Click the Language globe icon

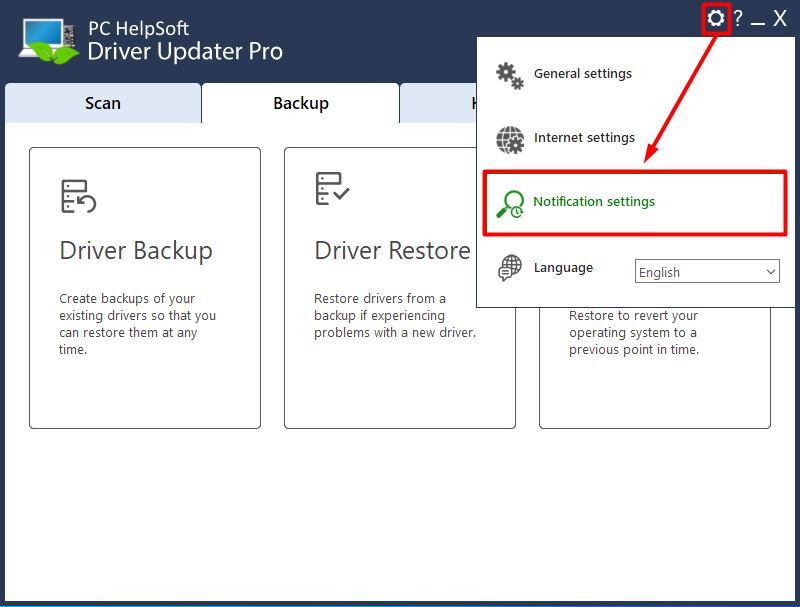click(x=510, y=268)
